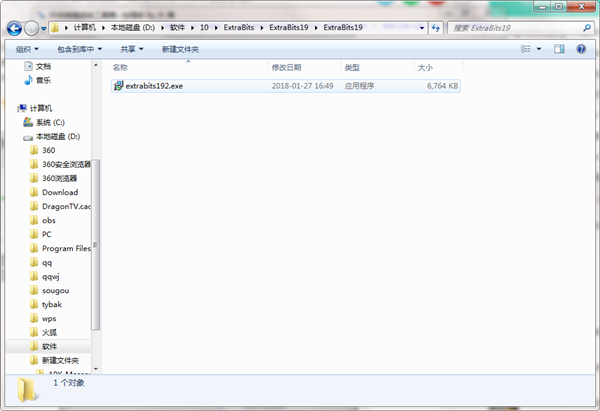The width and height of the screenshot is (600, 411).
Task: Expand the arrow after 软件 breadcrumb
Action: click(192, 28)
